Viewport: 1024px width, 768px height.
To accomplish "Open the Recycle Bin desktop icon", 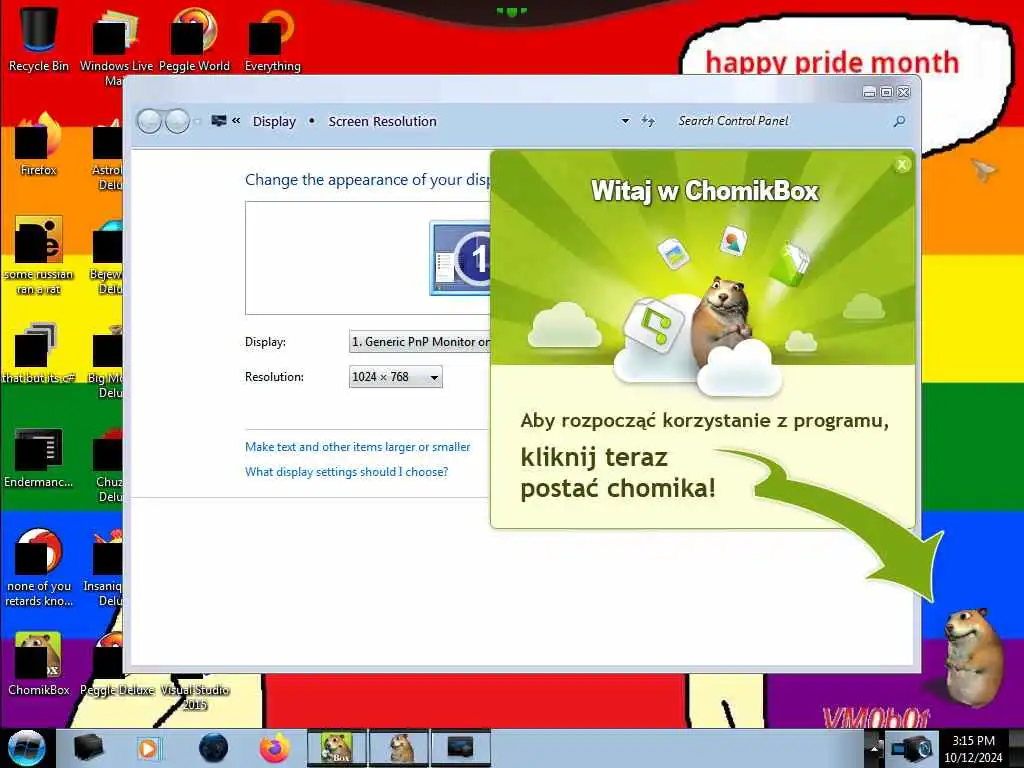I will [39, 40].
